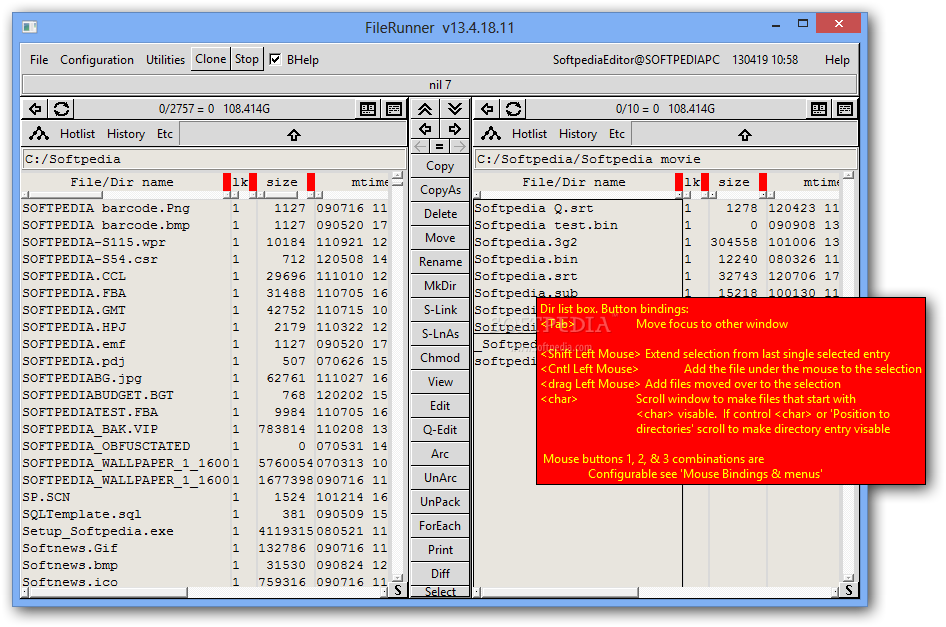Open the left pane Hotlist menu

click(x=77, y=134)
